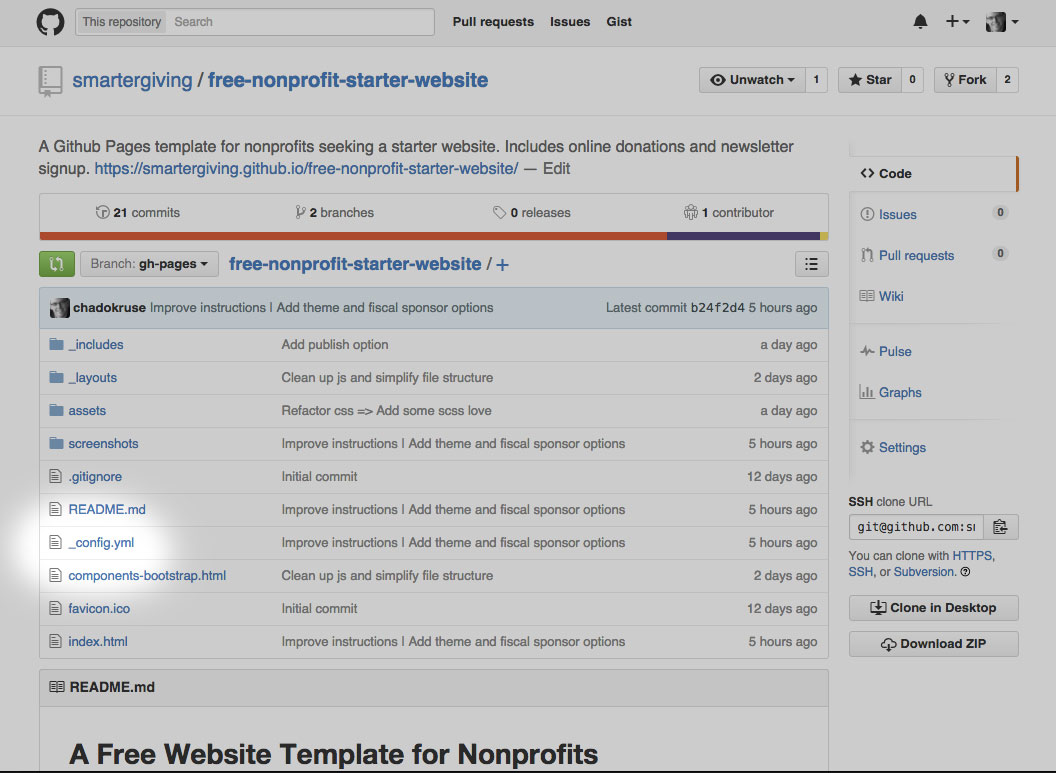1056x773 pixels.
Task: Star this repository
Action: (869, 79)
